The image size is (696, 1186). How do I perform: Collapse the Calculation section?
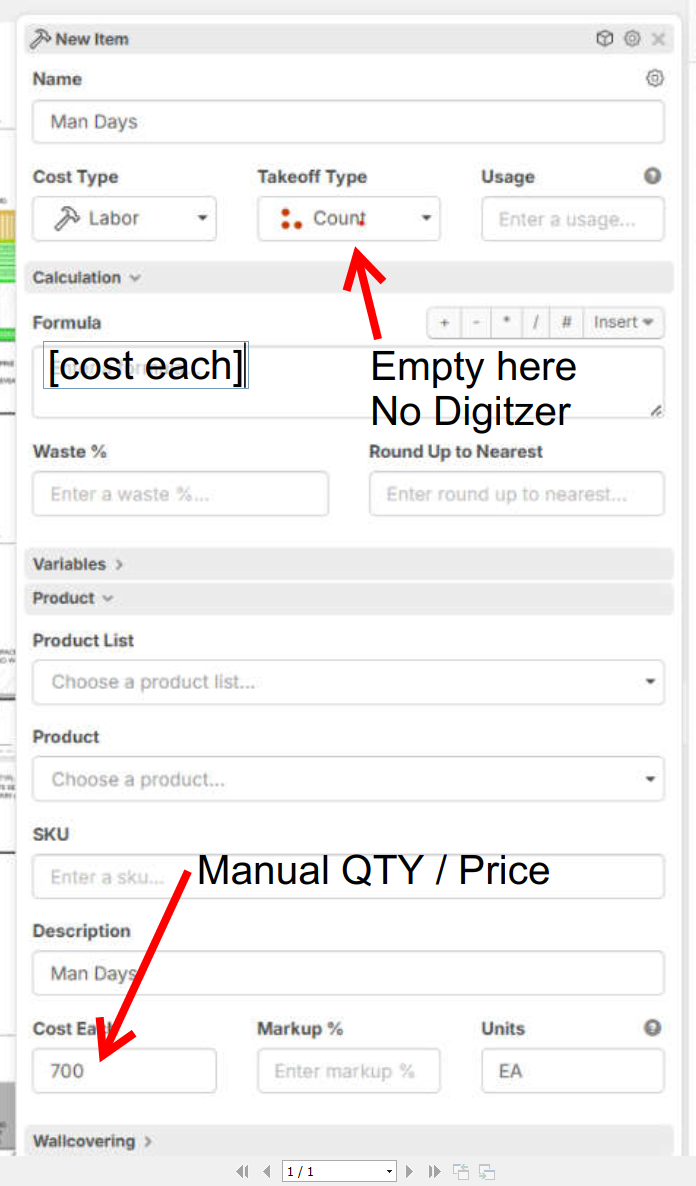point(86,278)
